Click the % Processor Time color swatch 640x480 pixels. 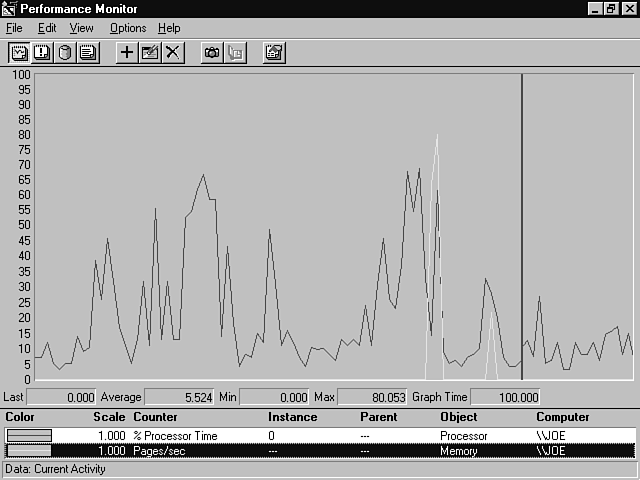pyautogui.click(x=29, y=436)
